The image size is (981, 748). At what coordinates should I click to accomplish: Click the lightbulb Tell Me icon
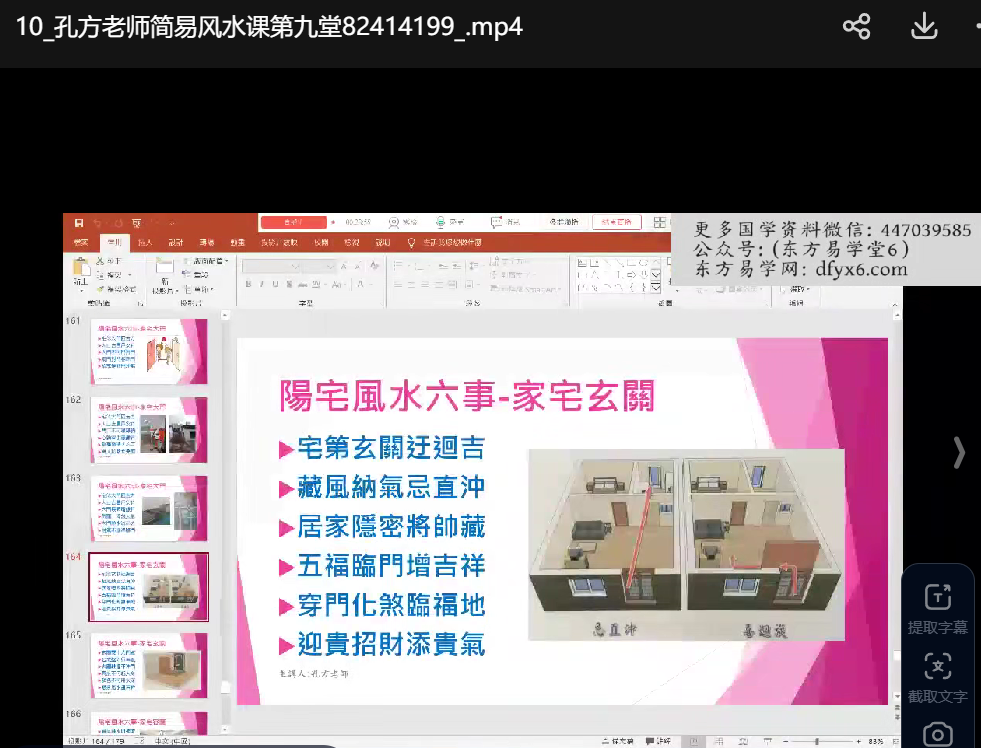[411, 242]
